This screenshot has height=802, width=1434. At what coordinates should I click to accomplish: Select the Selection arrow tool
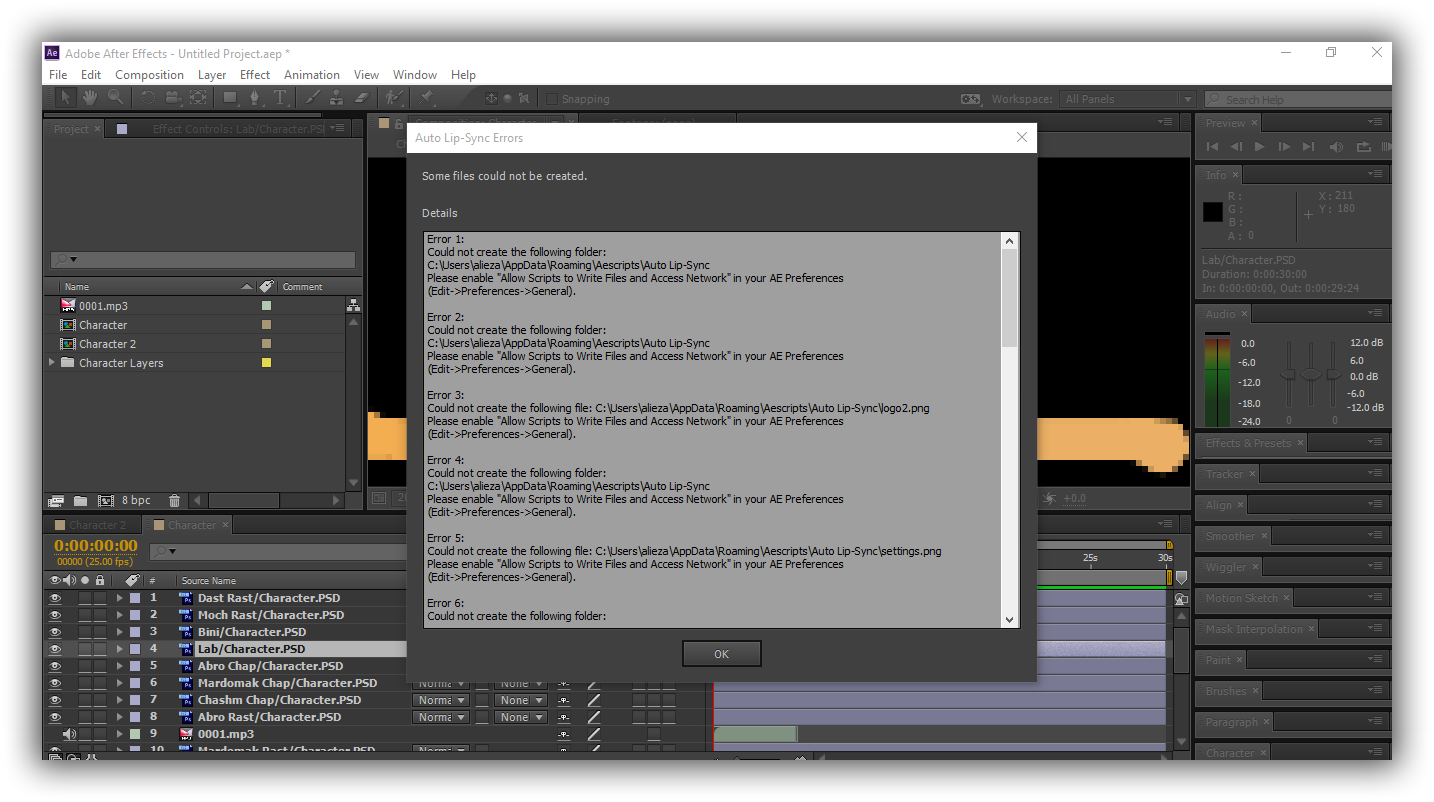tap(65, 97)
